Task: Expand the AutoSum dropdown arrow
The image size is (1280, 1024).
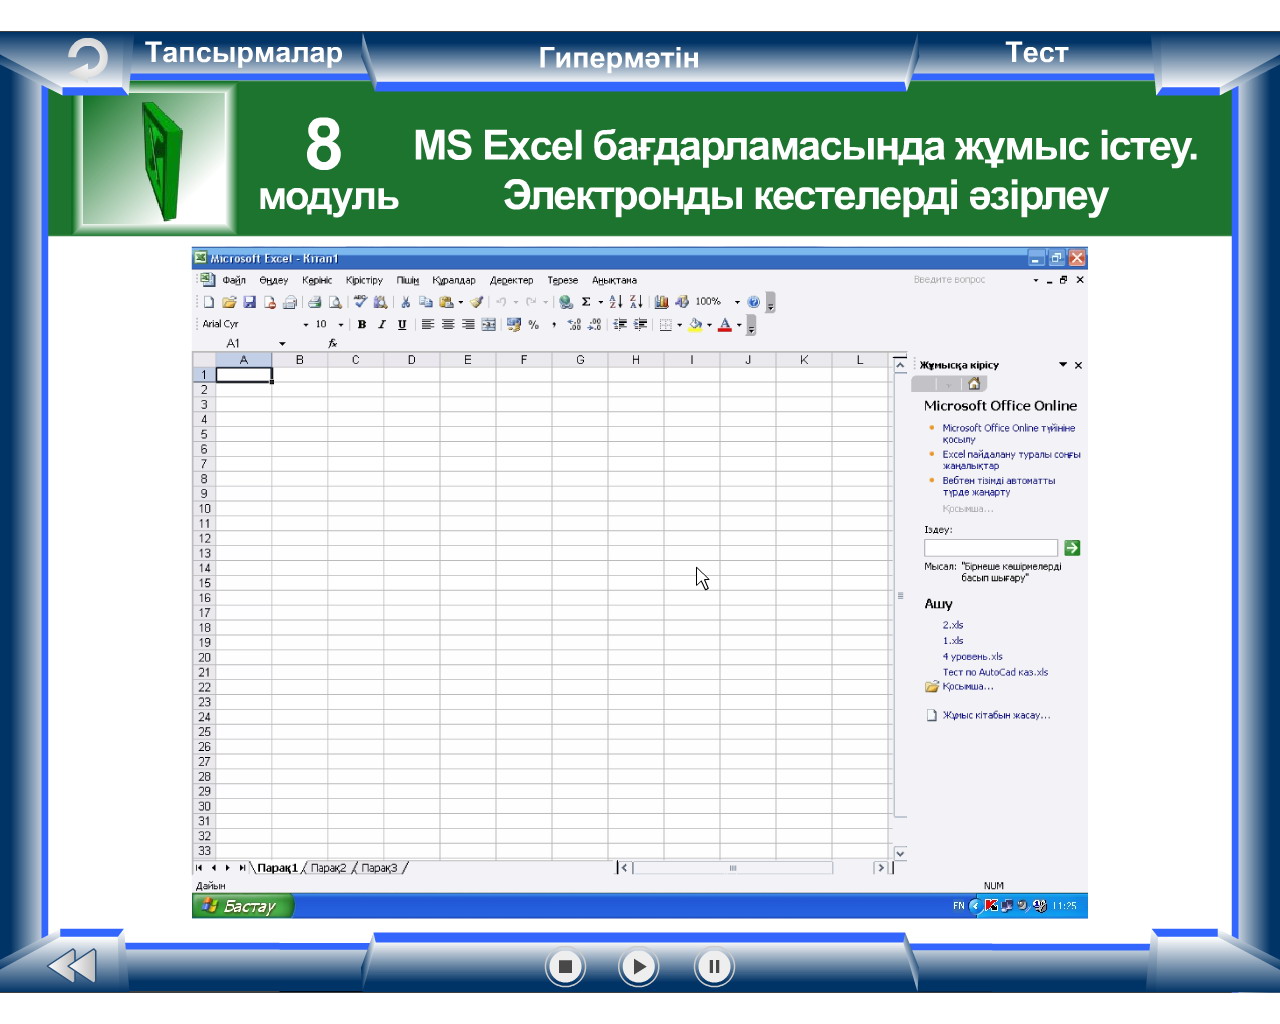Action: click(x=600, y=302)
